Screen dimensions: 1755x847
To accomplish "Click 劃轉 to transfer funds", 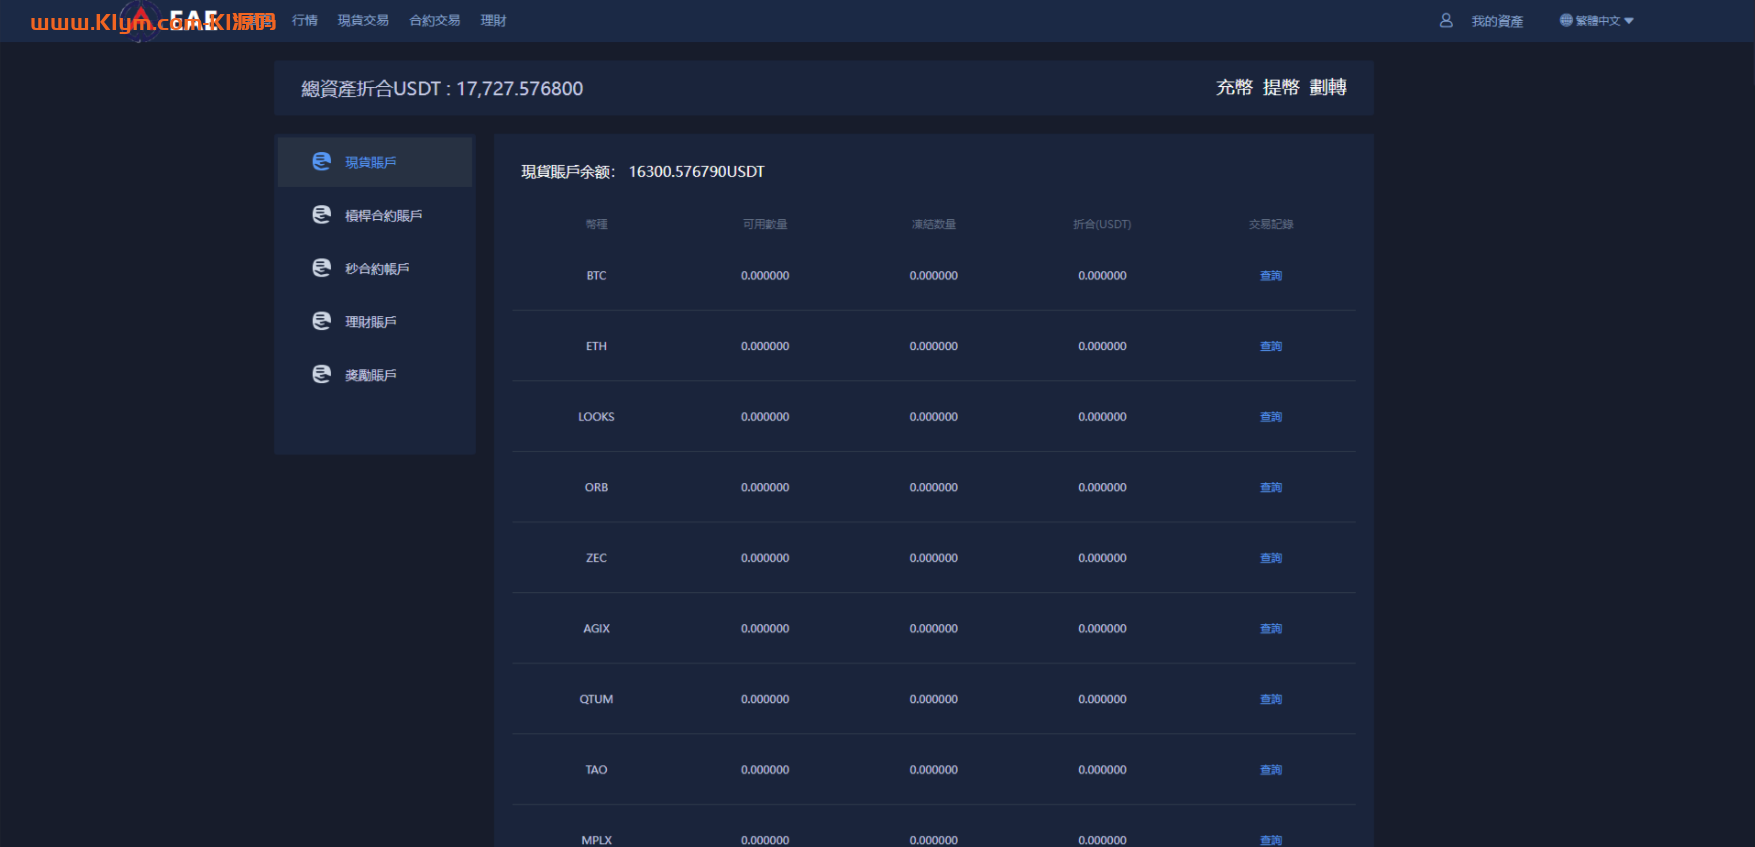I will coord(1328,88).
